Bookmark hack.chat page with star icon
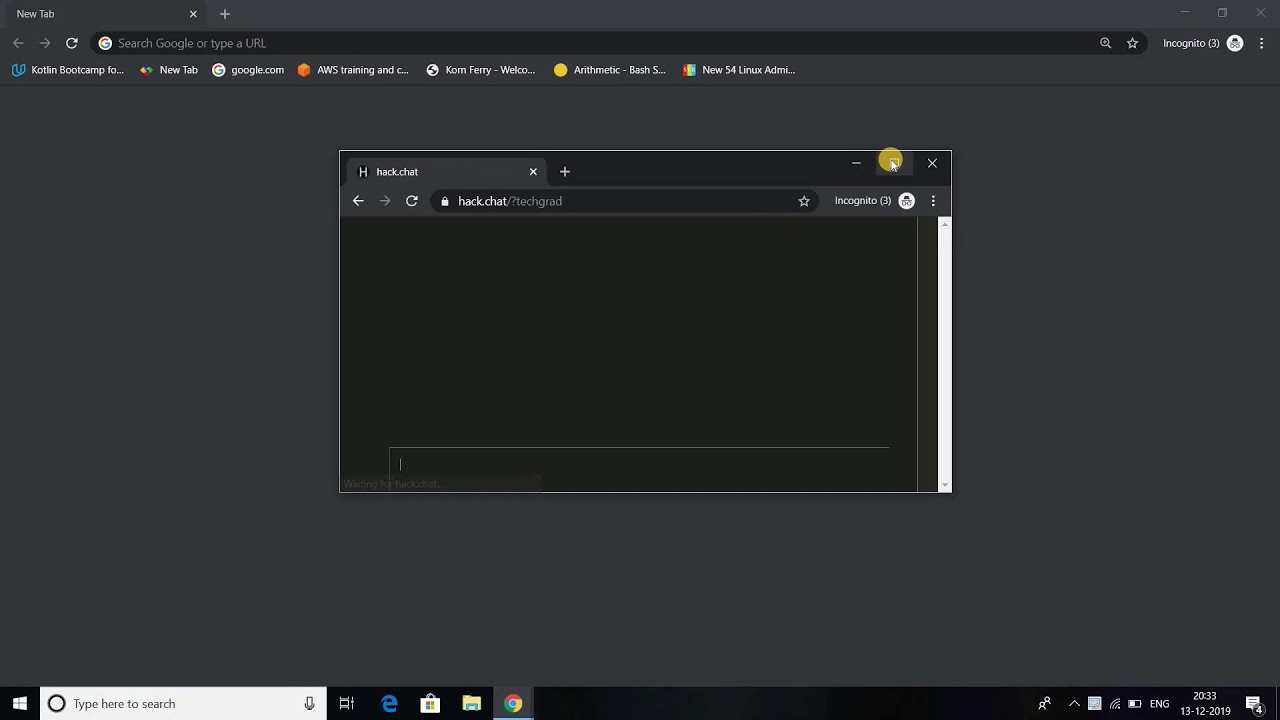This screenshot has height=720, width=1280. (804, 201)
